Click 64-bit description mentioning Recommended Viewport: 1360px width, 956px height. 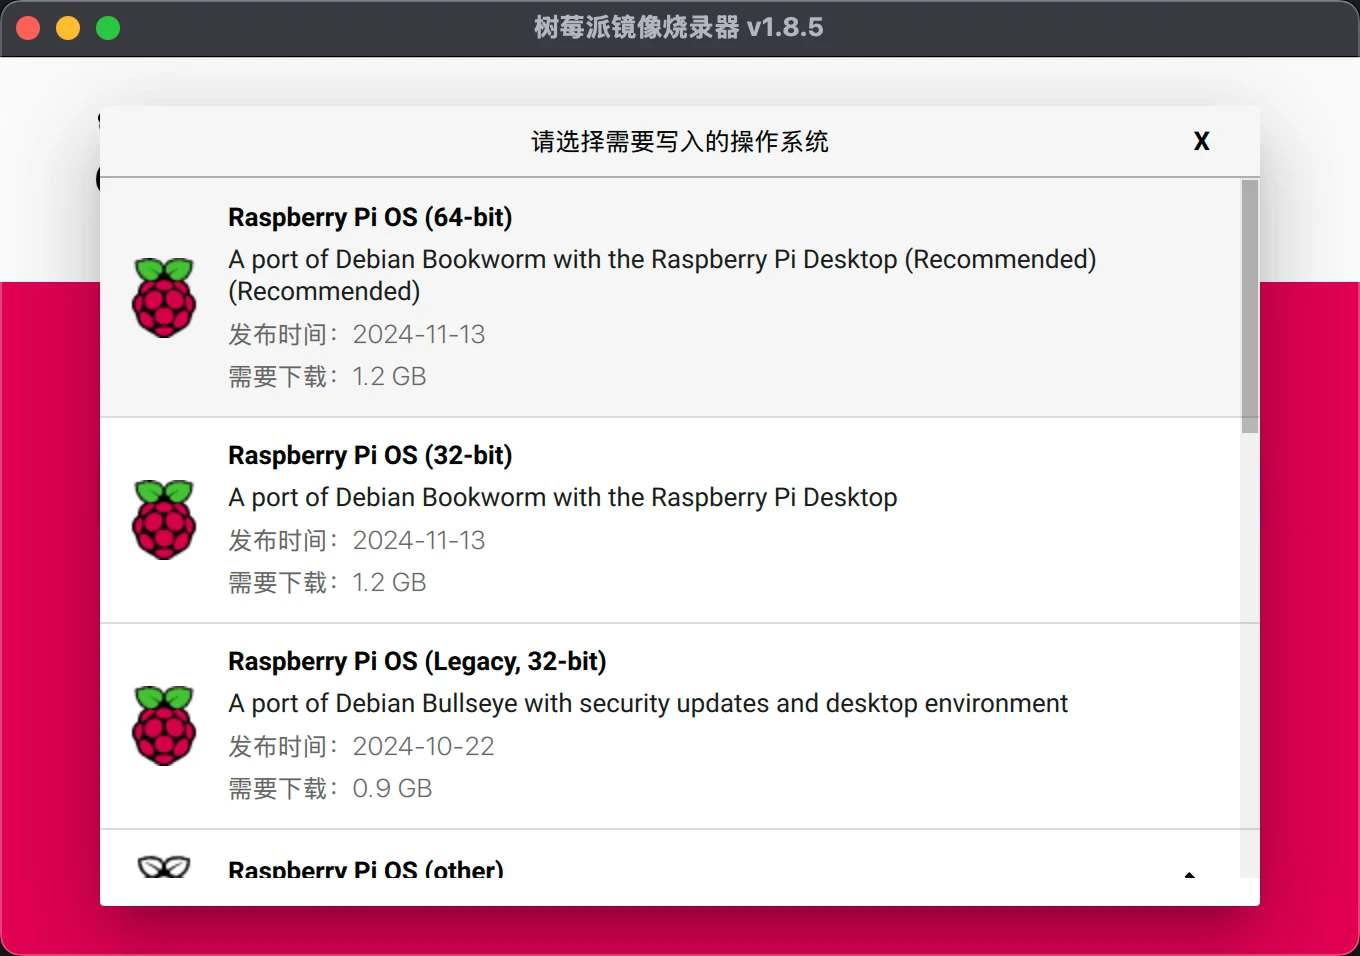(x=662, y=275)
